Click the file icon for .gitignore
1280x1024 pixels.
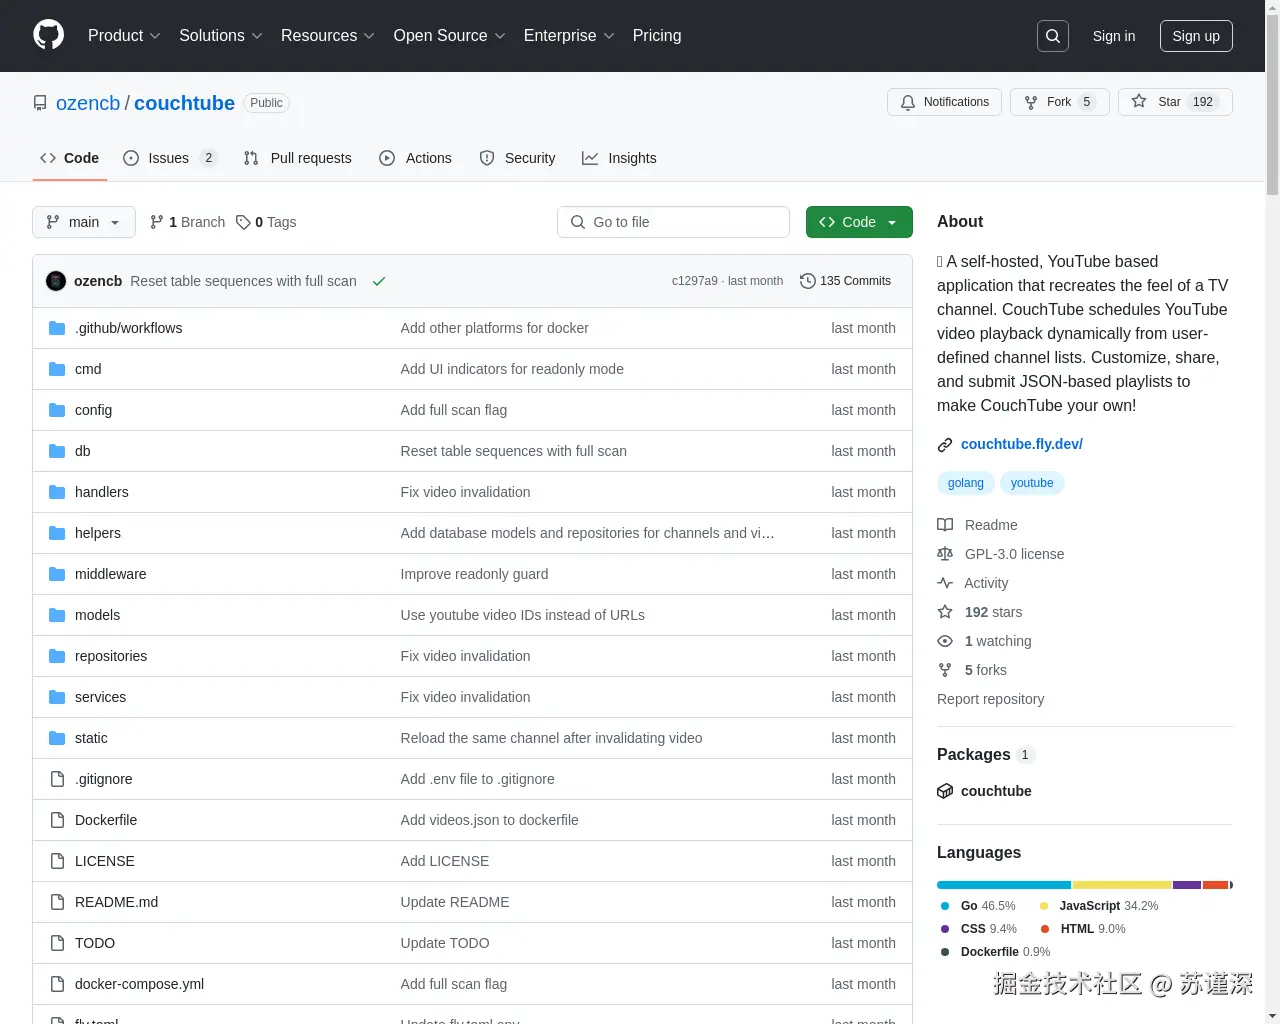point(57,779)
